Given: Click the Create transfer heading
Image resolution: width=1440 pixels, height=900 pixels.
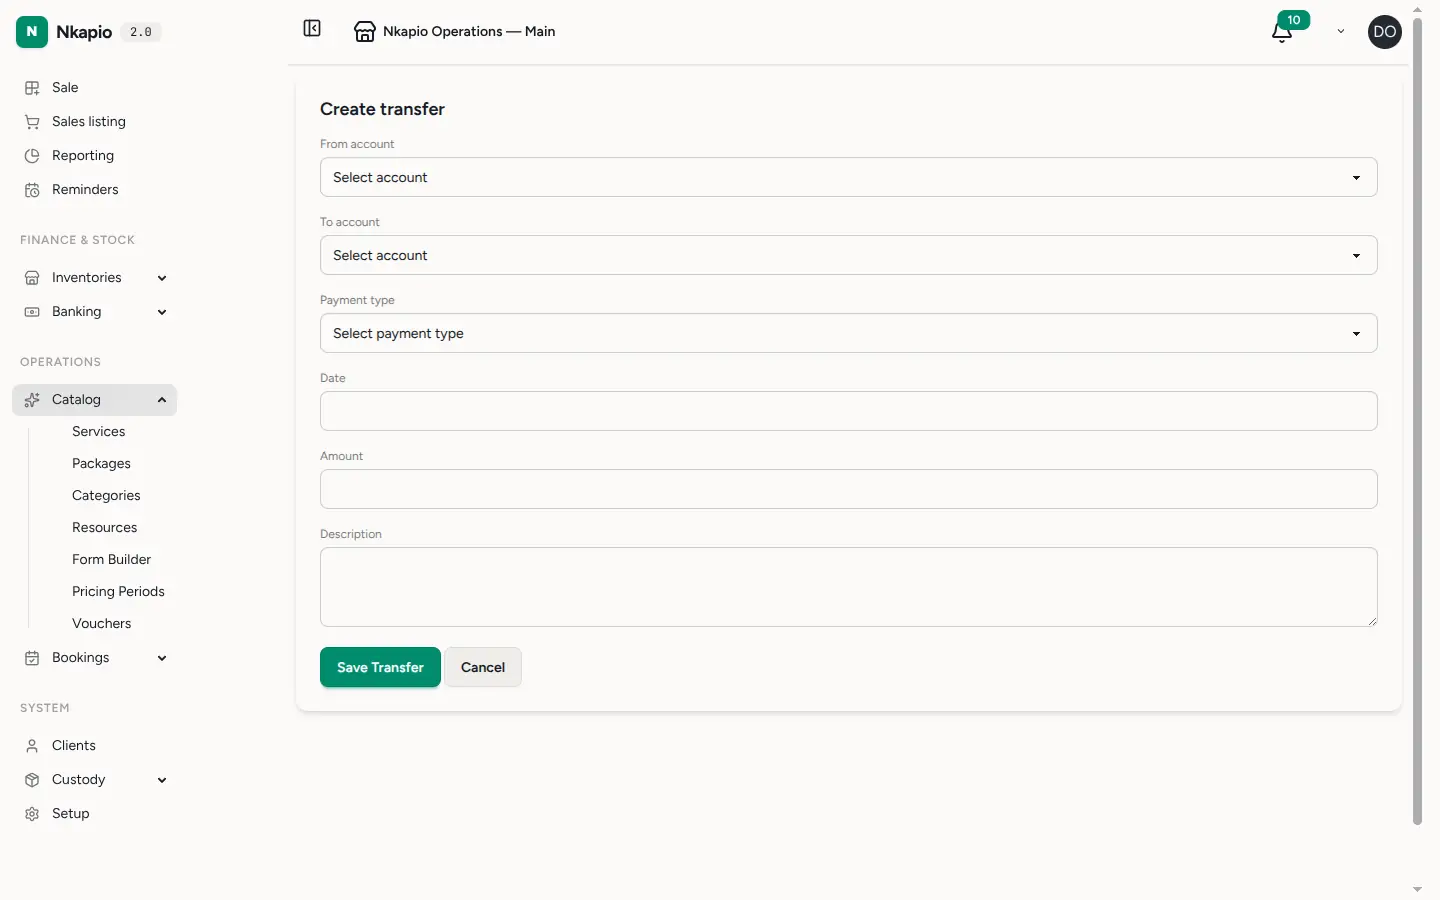Looking at the screenshot, I should coord(382,109).
